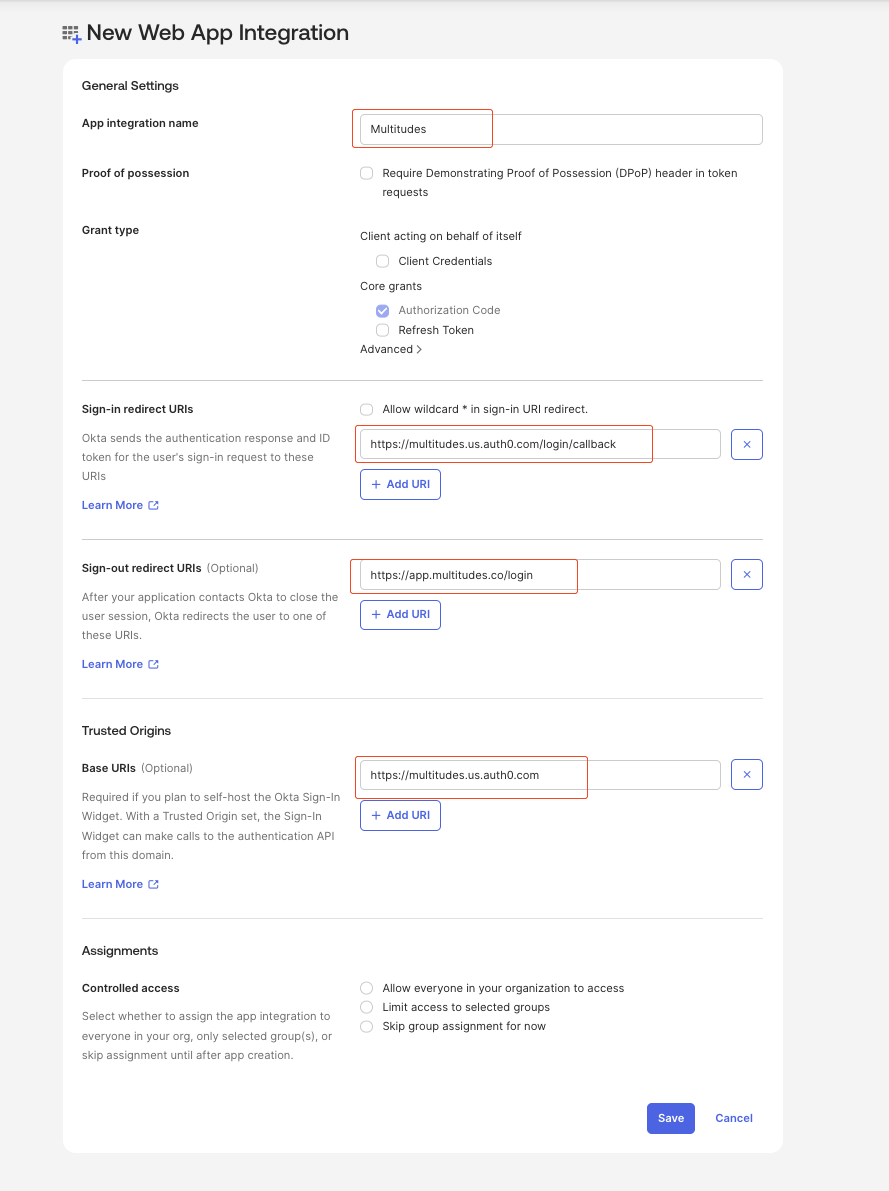Choose Limit access to selected groups
Viewport: 889px width, 1191px height.
[367, 1007]
